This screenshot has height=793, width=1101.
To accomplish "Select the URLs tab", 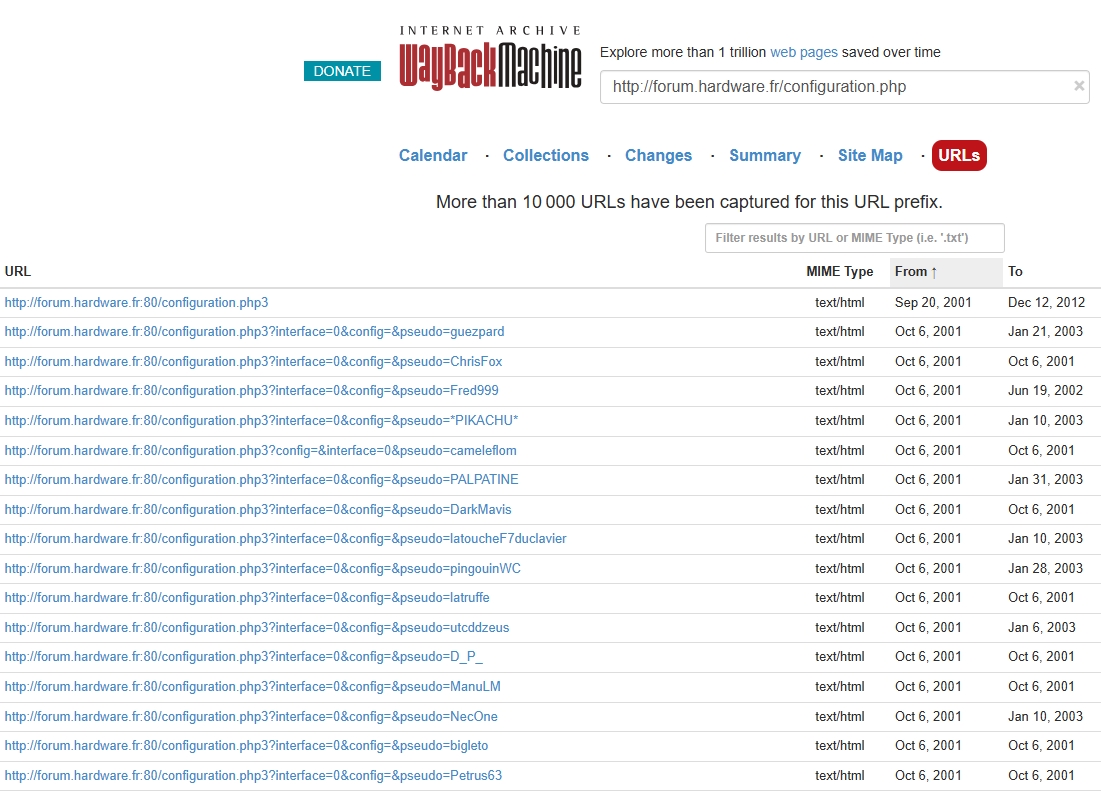I will (958, 155).
